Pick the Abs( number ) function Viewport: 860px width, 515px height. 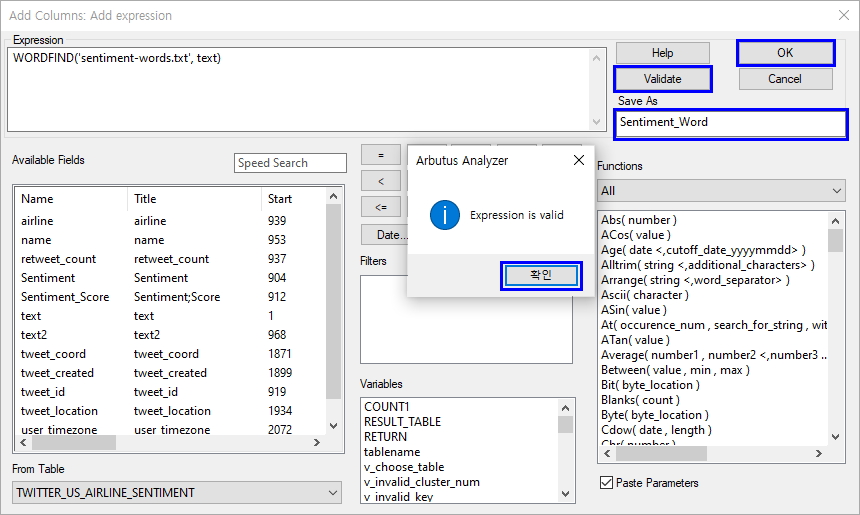coord(638,220)
